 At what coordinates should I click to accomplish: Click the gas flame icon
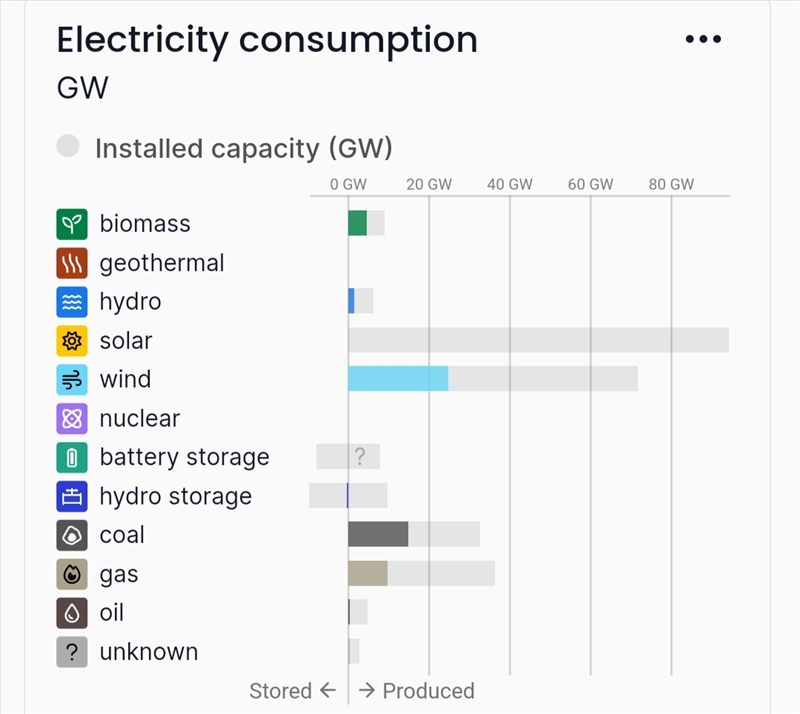tap(72, 574)
